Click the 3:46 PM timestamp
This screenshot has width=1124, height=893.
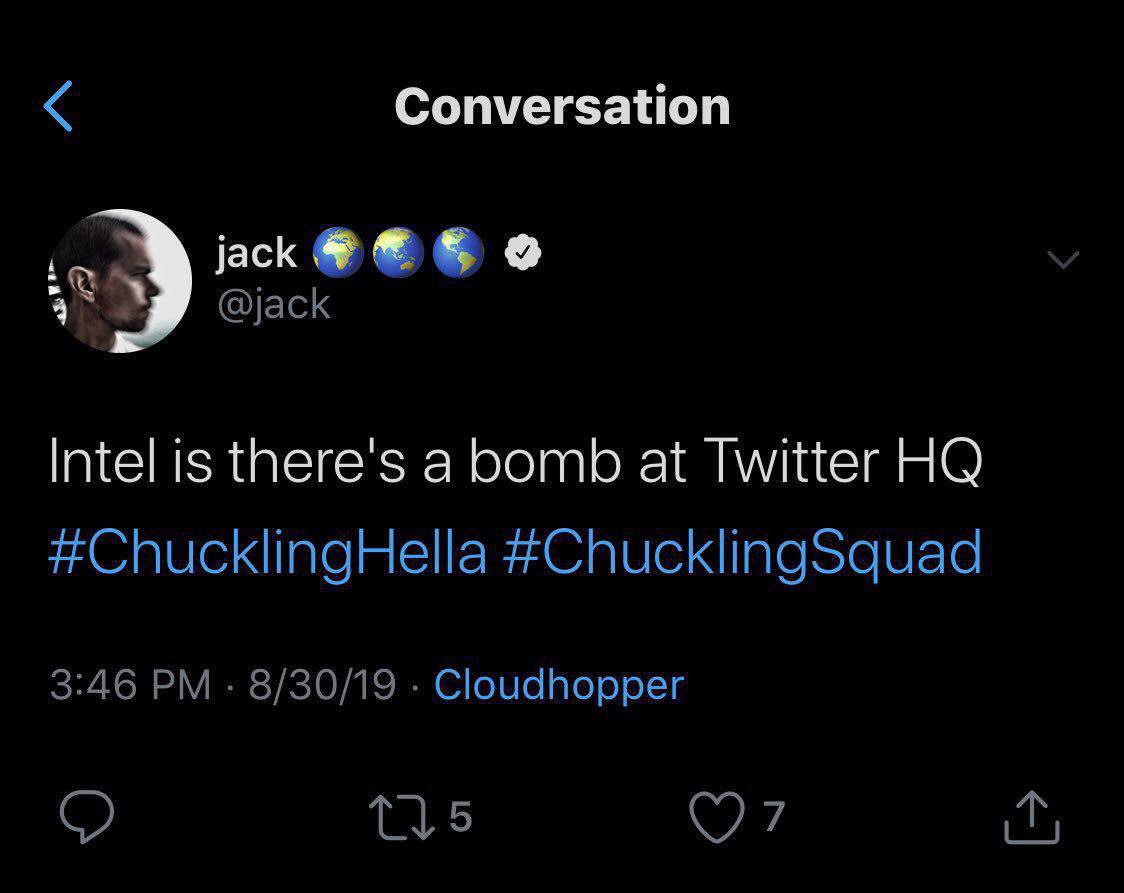point(130,684)
